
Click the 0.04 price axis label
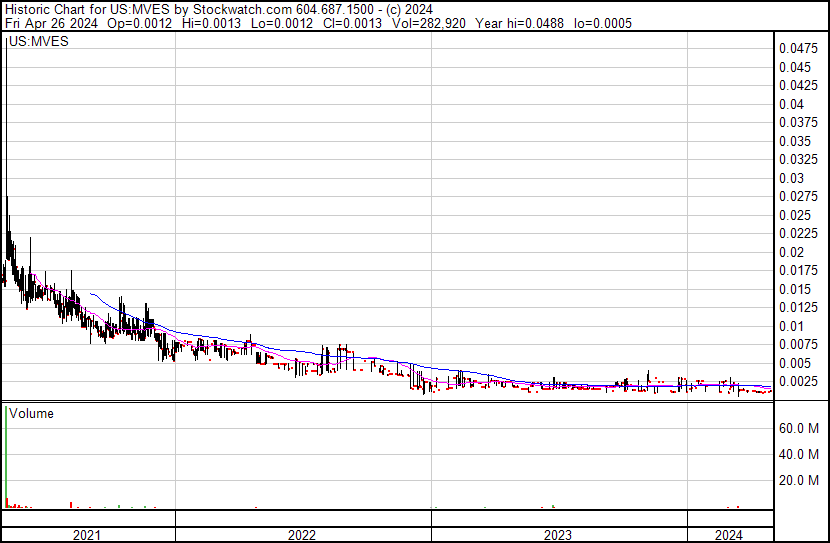(791, 104)
